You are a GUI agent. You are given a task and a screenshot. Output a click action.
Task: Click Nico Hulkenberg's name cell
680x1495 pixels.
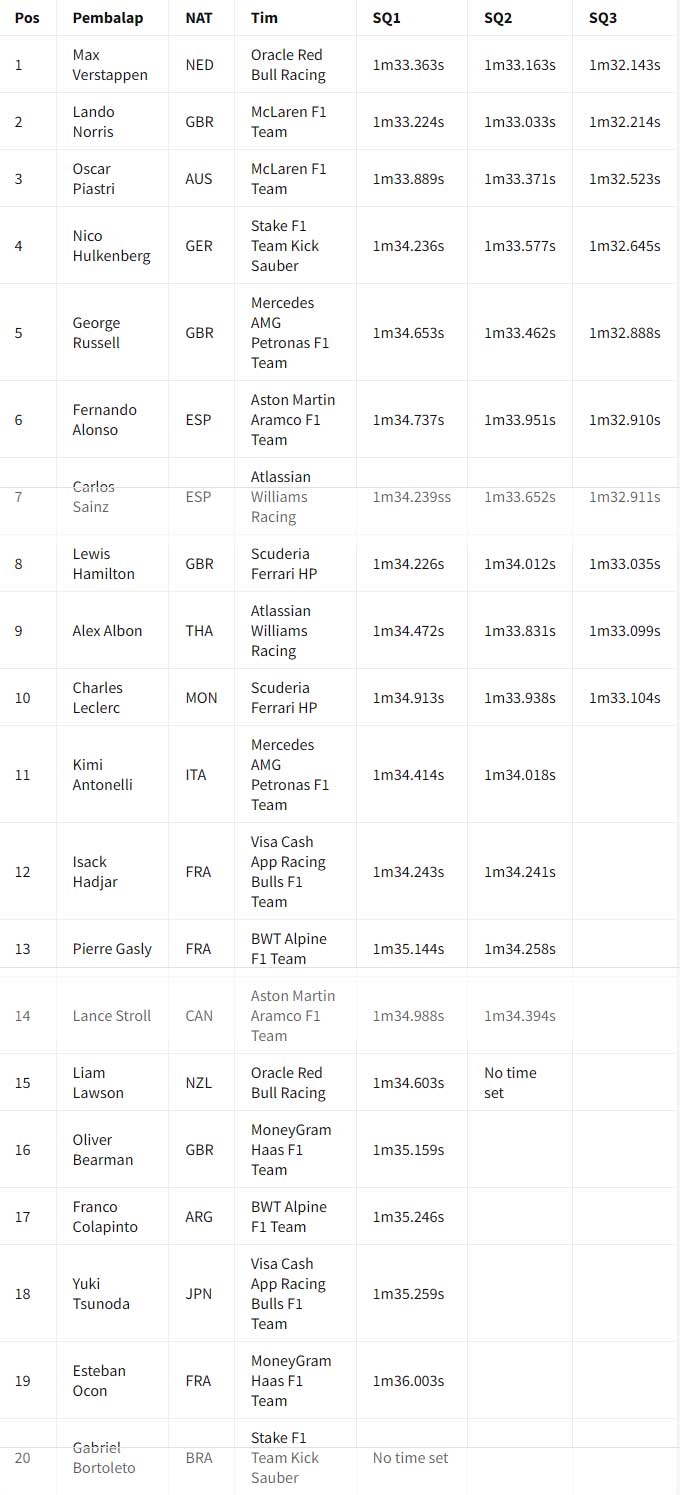coord(111,246)
